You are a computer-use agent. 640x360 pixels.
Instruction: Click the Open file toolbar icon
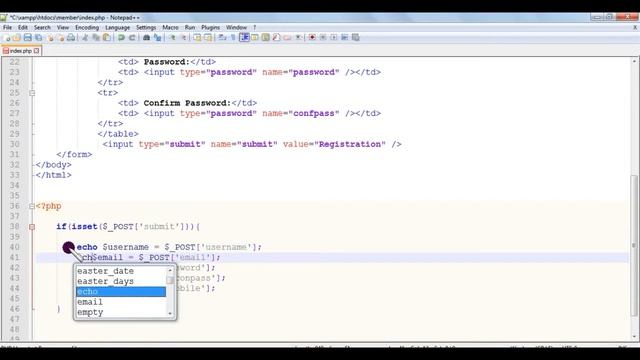(x=16, y=38)
